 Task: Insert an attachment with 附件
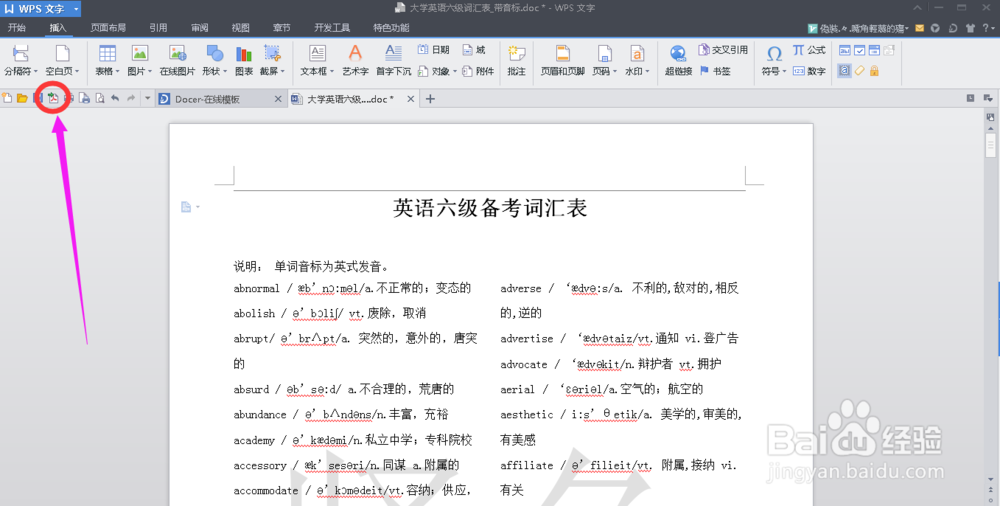478,71
